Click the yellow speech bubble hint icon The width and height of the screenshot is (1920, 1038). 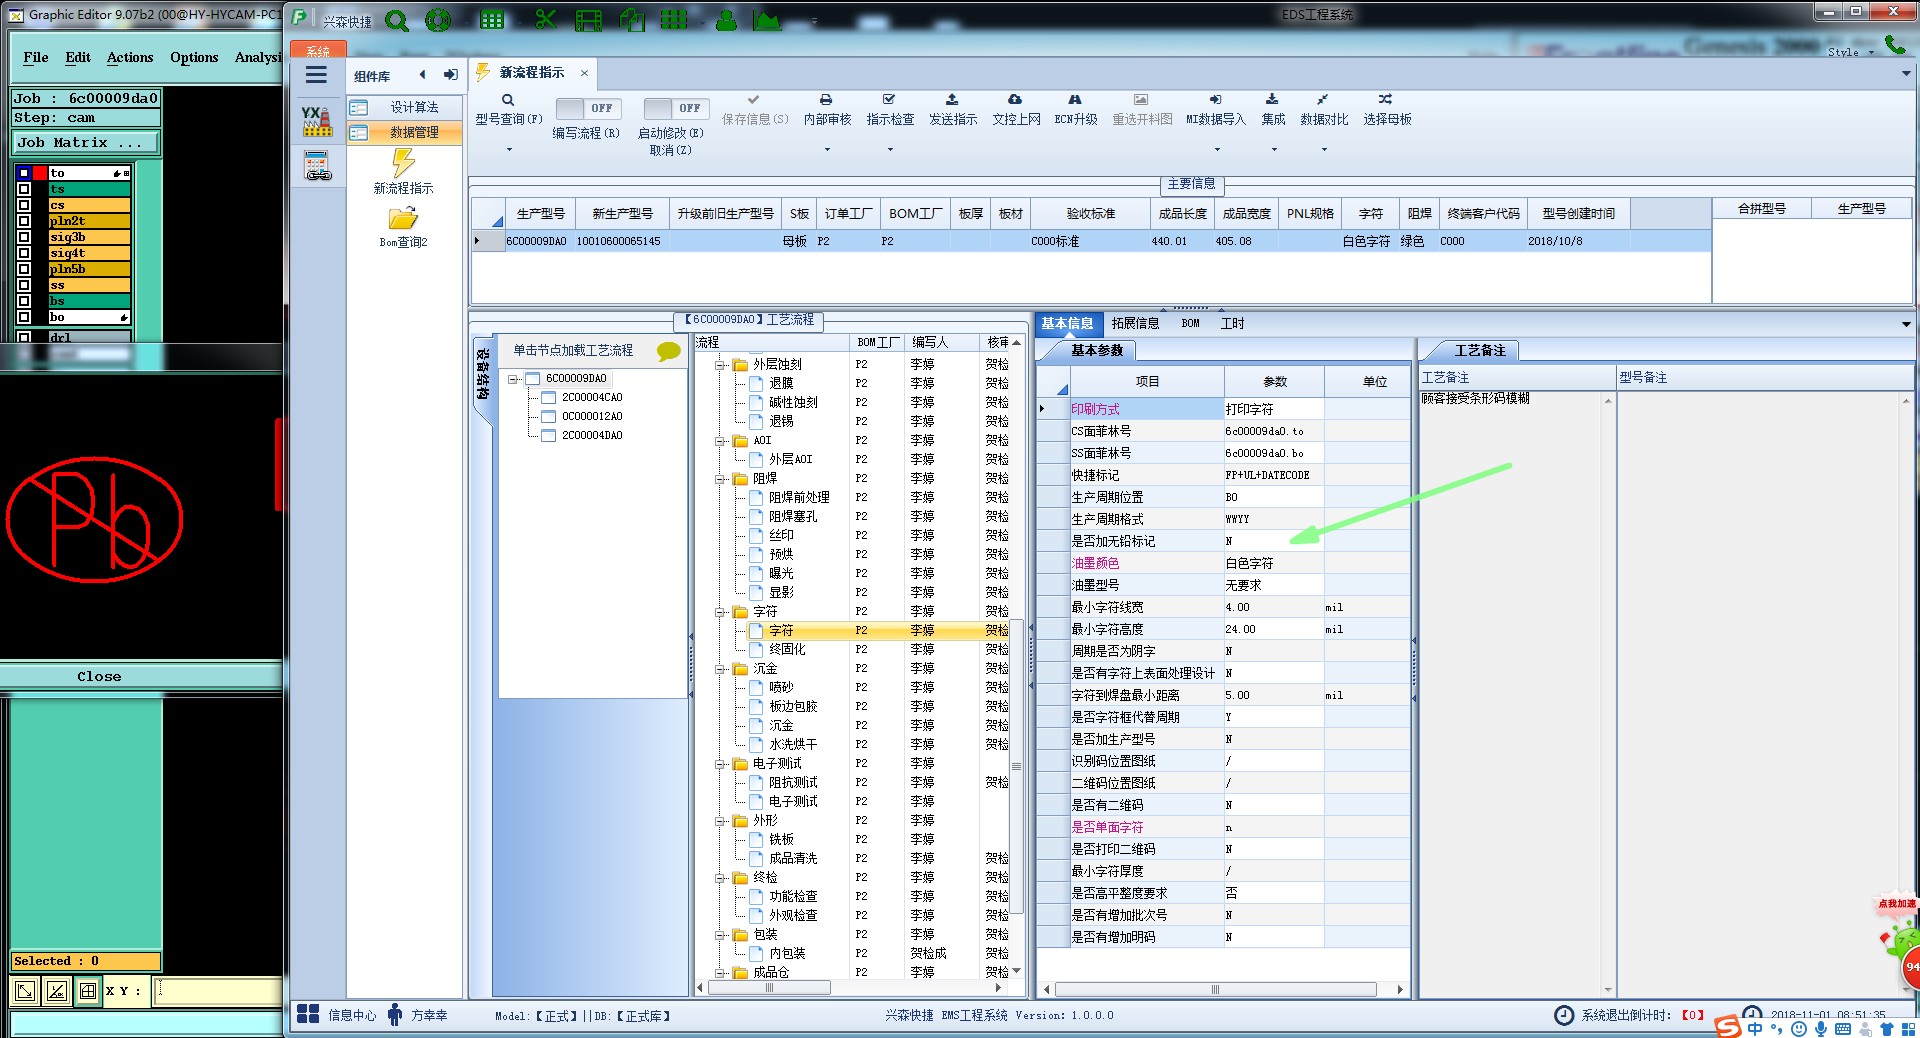click(668, 351)
